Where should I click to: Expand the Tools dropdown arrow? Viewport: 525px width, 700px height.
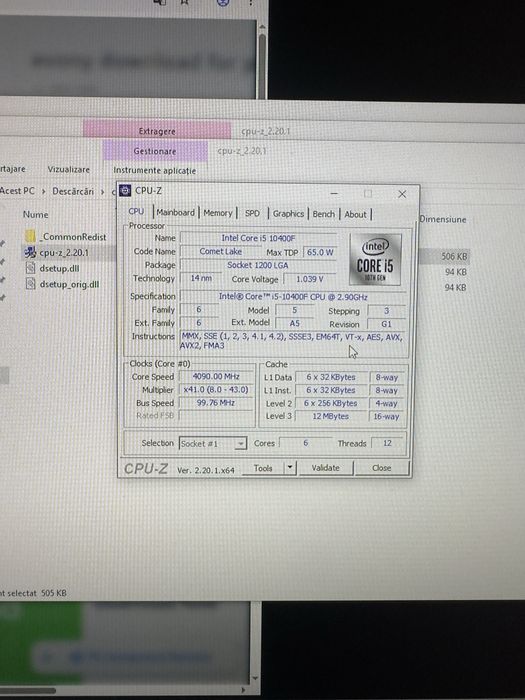(x=290, y=468)
